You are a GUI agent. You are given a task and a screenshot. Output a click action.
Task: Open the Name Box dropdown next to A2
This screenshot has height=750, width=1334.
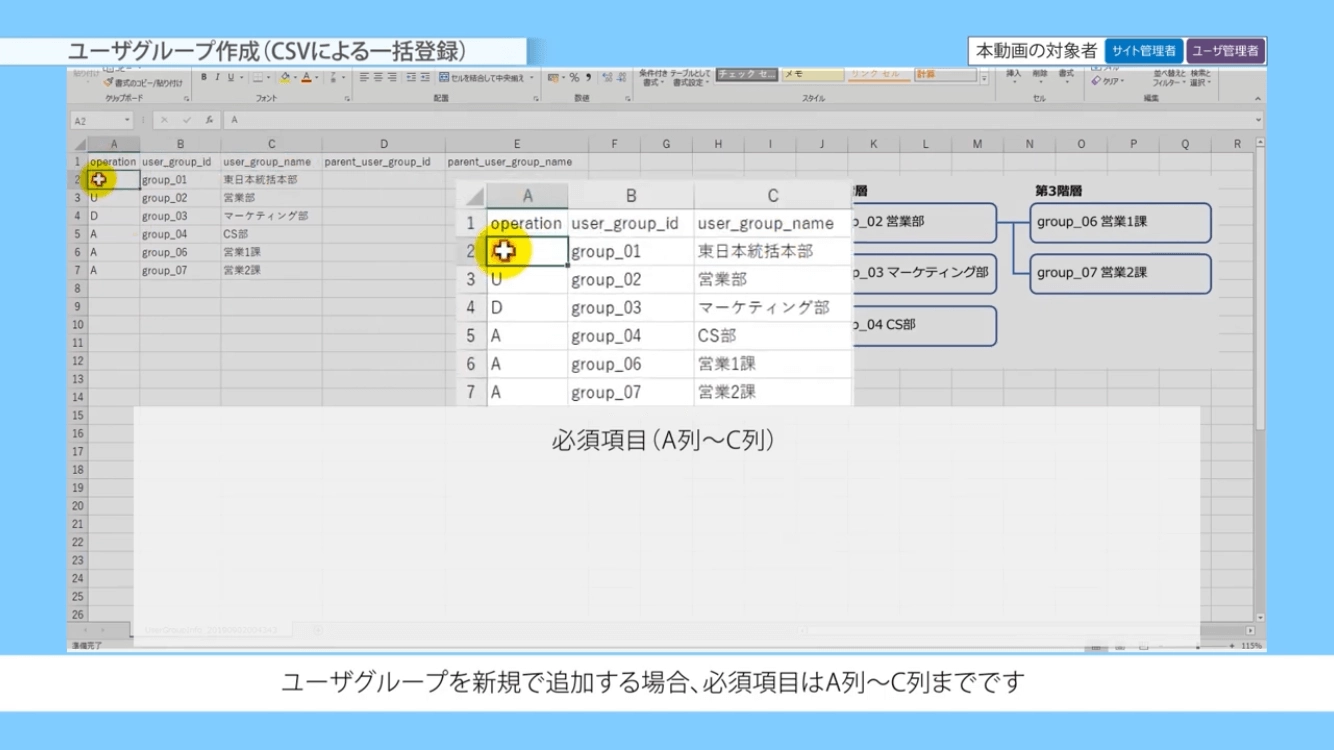point(127,121)
